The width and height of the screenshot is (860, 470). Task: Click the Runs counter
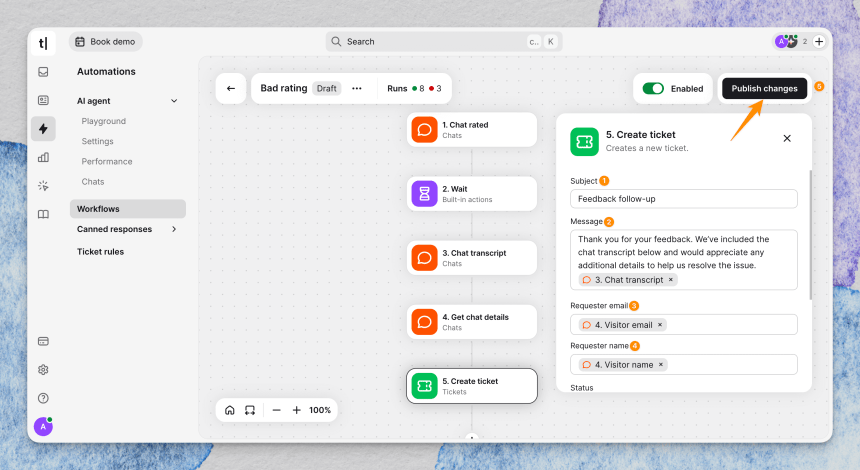click(x=414, y=88)
